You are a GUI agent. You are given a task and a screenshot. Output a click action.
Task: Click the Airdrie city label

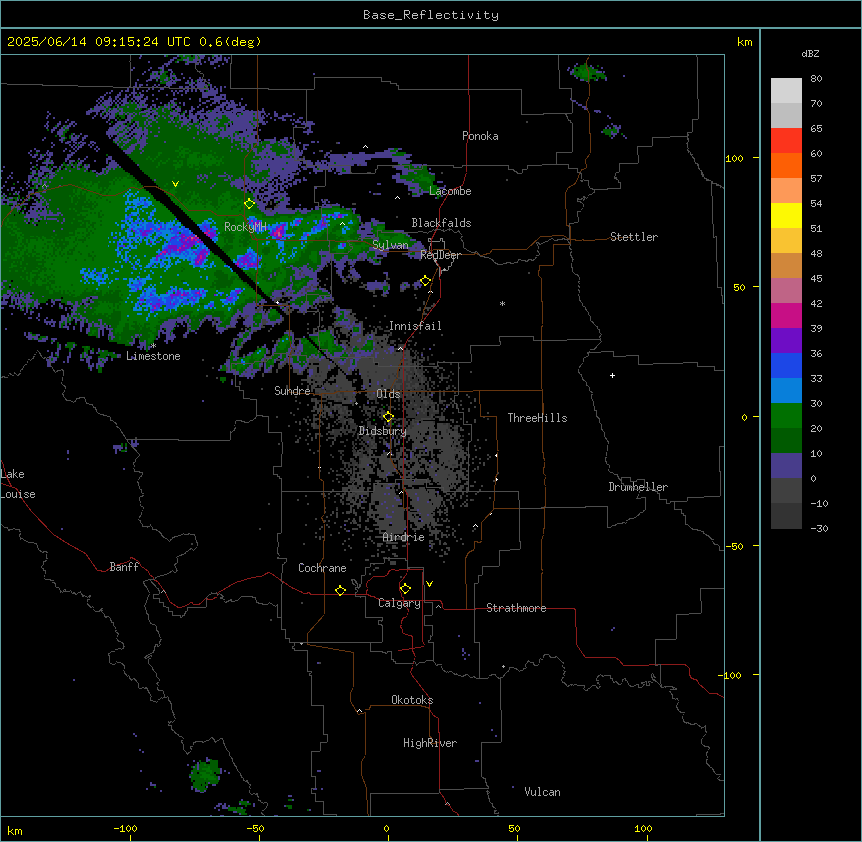pos(403,537)
